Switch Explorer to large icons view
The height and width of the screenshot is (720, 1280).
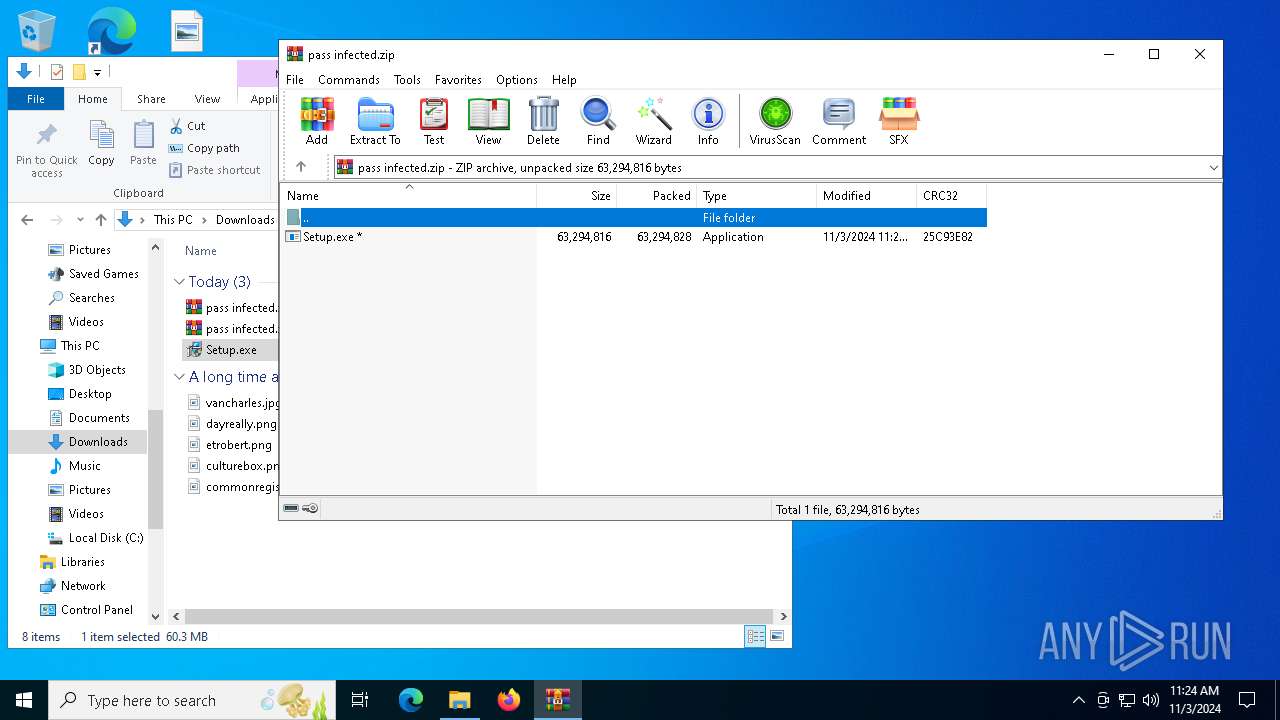777,636
